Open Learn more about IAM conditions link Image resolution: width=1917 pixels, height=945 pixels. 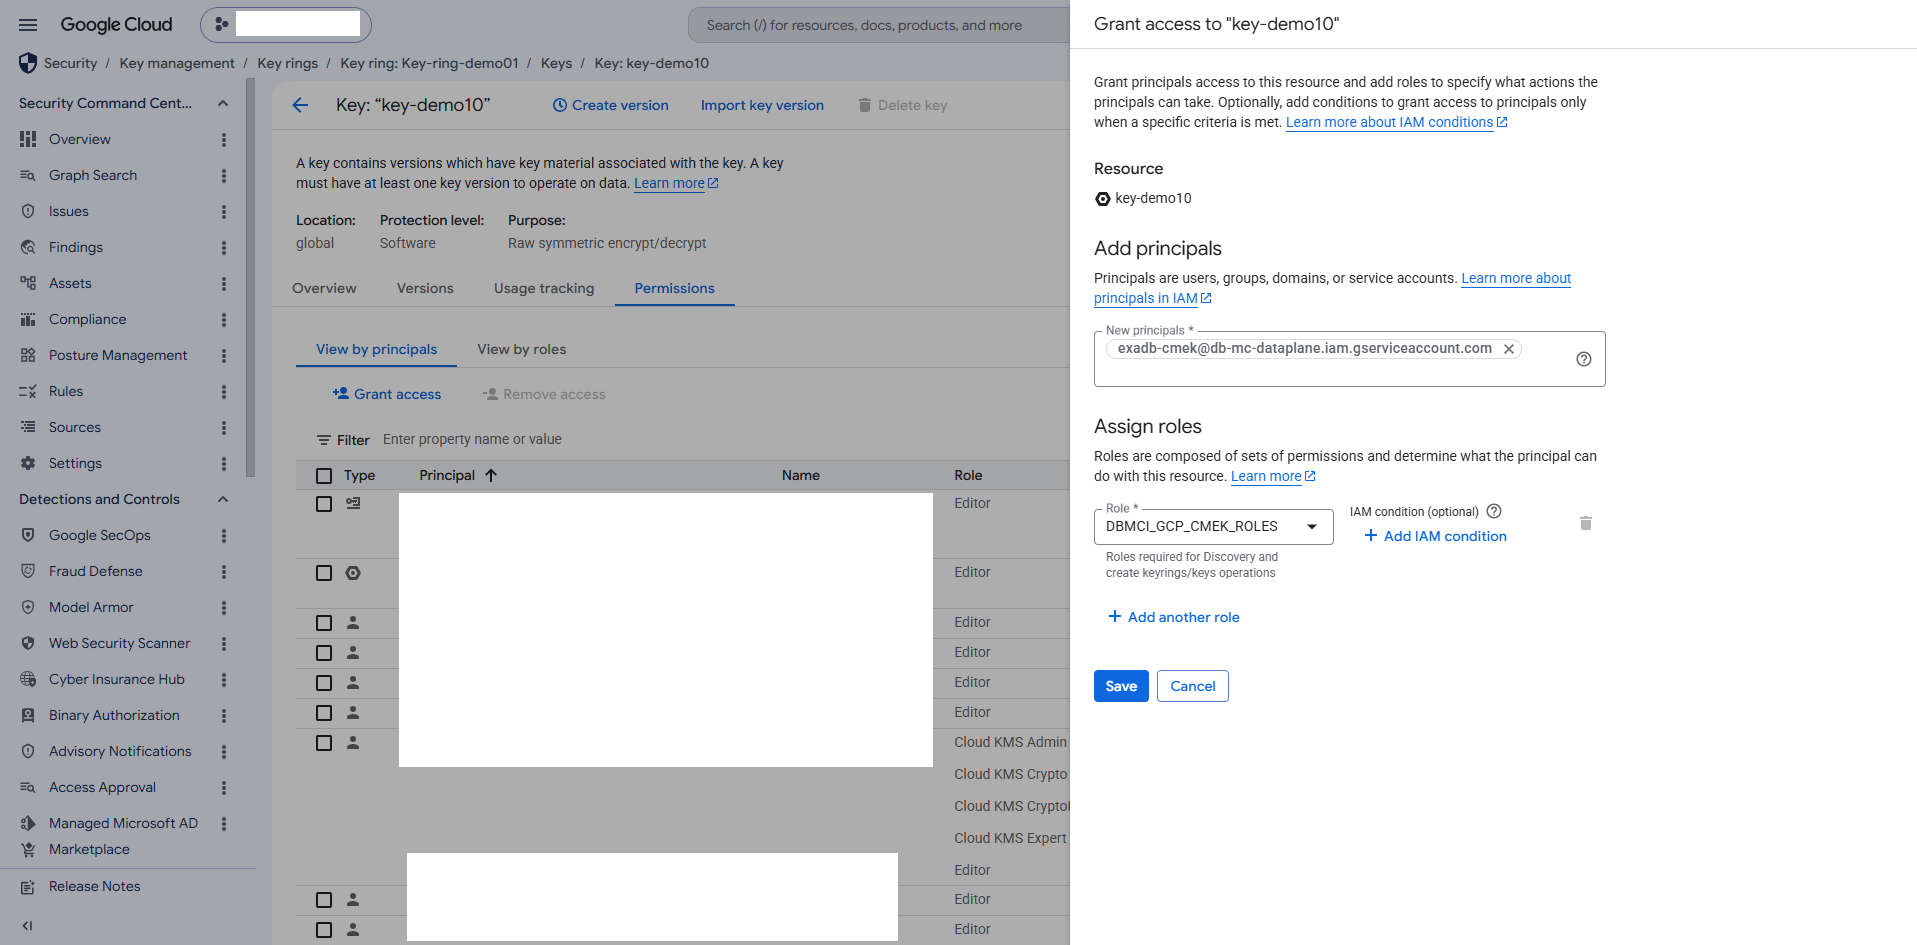click(x=1396, y=122)
